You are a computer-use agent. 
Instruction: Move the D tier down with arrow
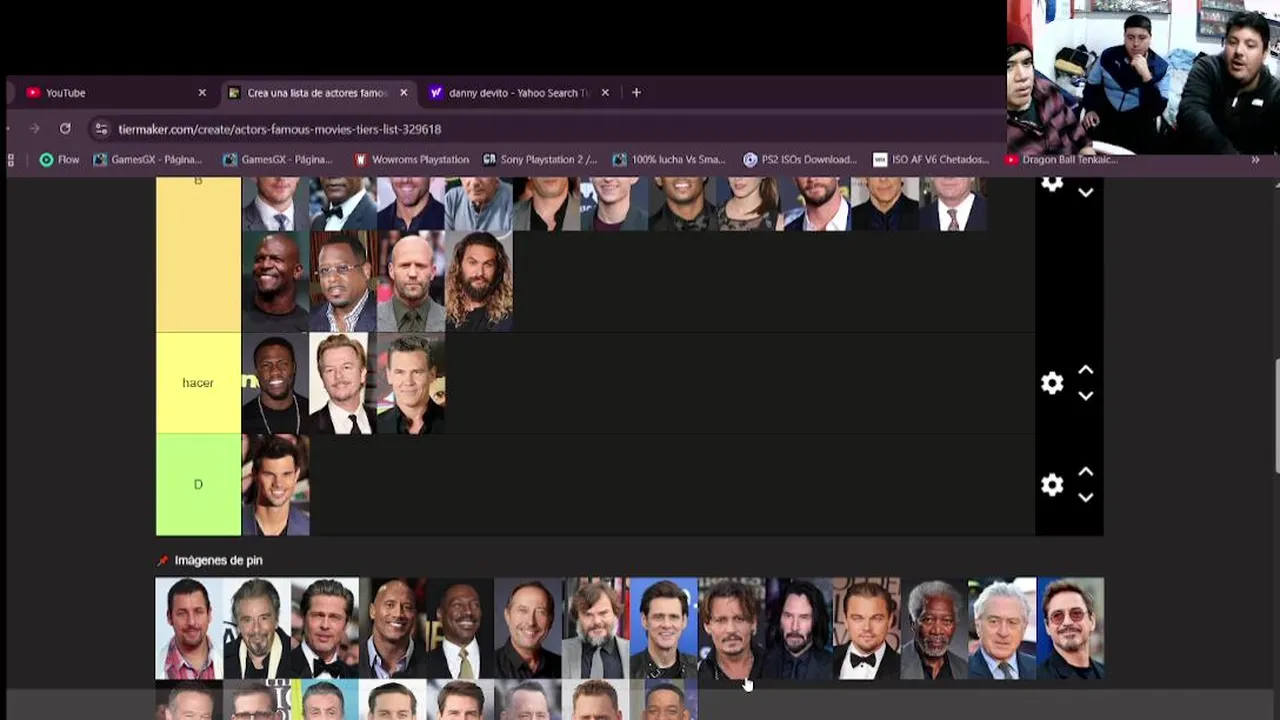tap(1086, 498)
